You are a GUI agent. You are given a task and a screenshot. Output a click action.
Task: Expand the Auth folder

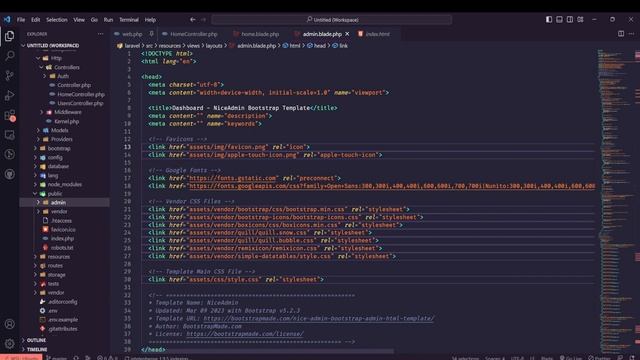pyautogui.click(x=45, y=76)
